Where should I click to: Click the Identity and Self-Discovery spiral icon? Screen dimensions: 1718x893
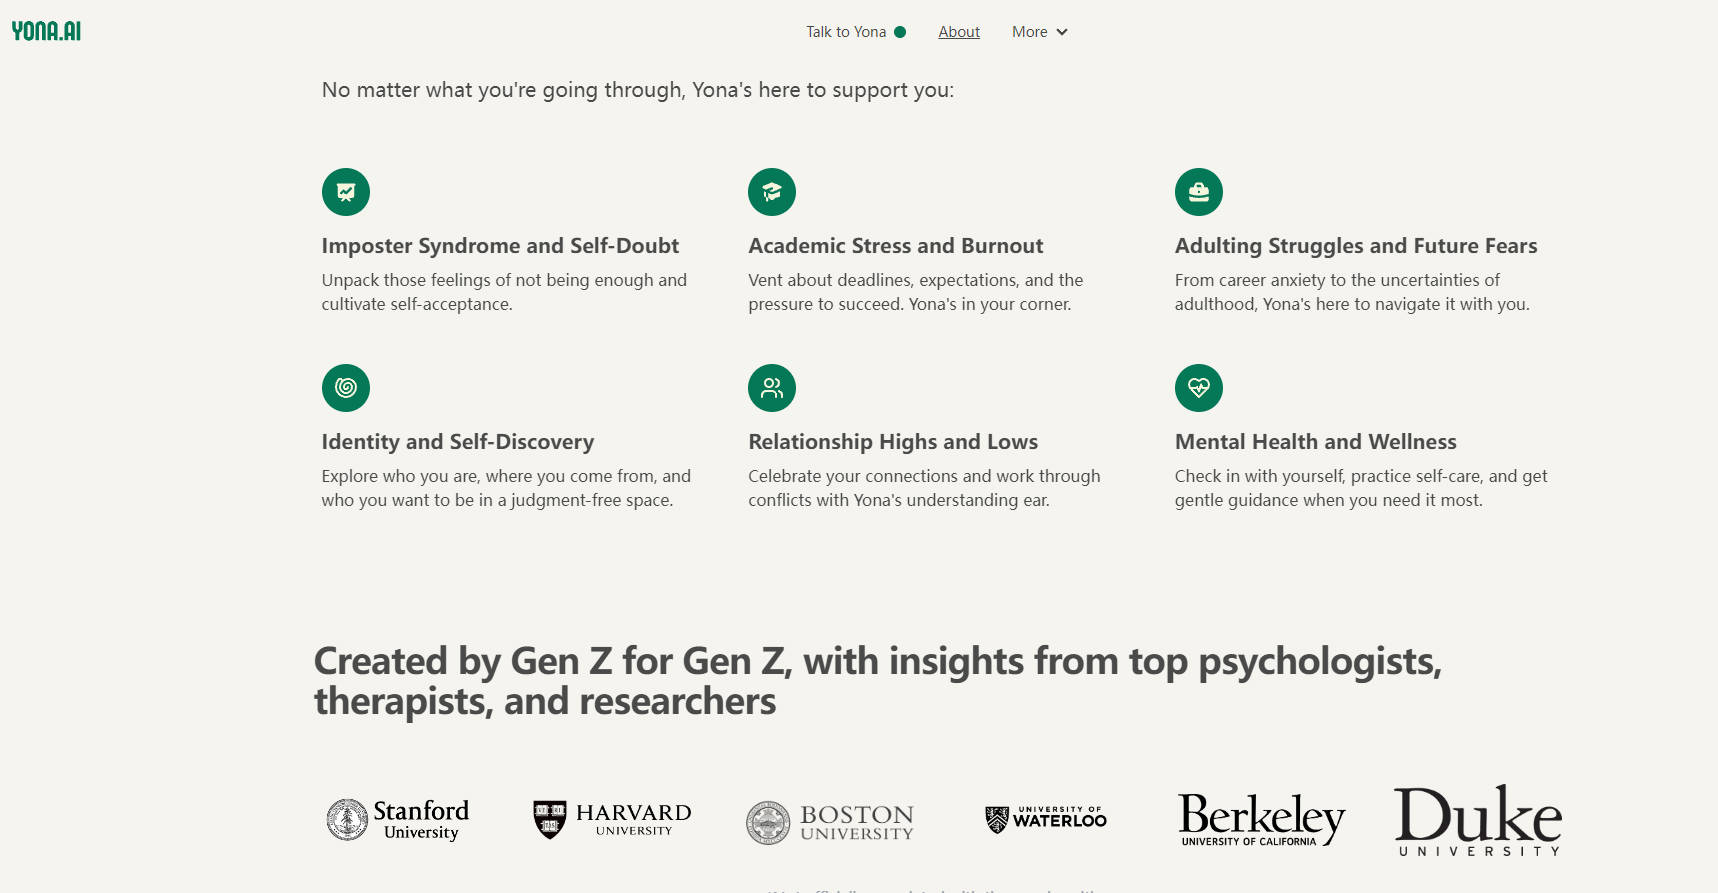[x=346, y=388]
